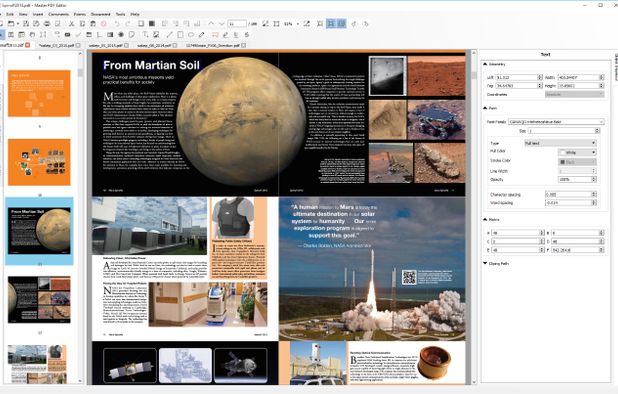The image size is (618, 394).
Task: Open the Fill Color white swatch picker
Action: 577,152
